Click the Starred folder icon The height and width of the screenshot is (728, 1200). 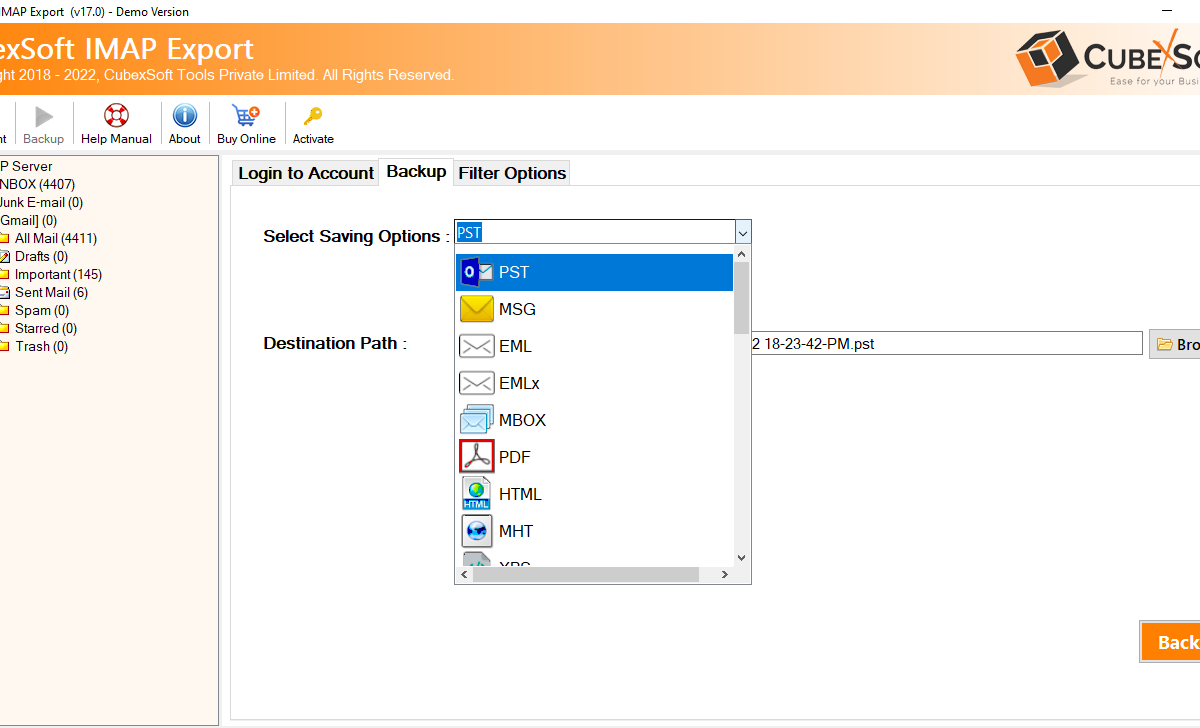5,328
